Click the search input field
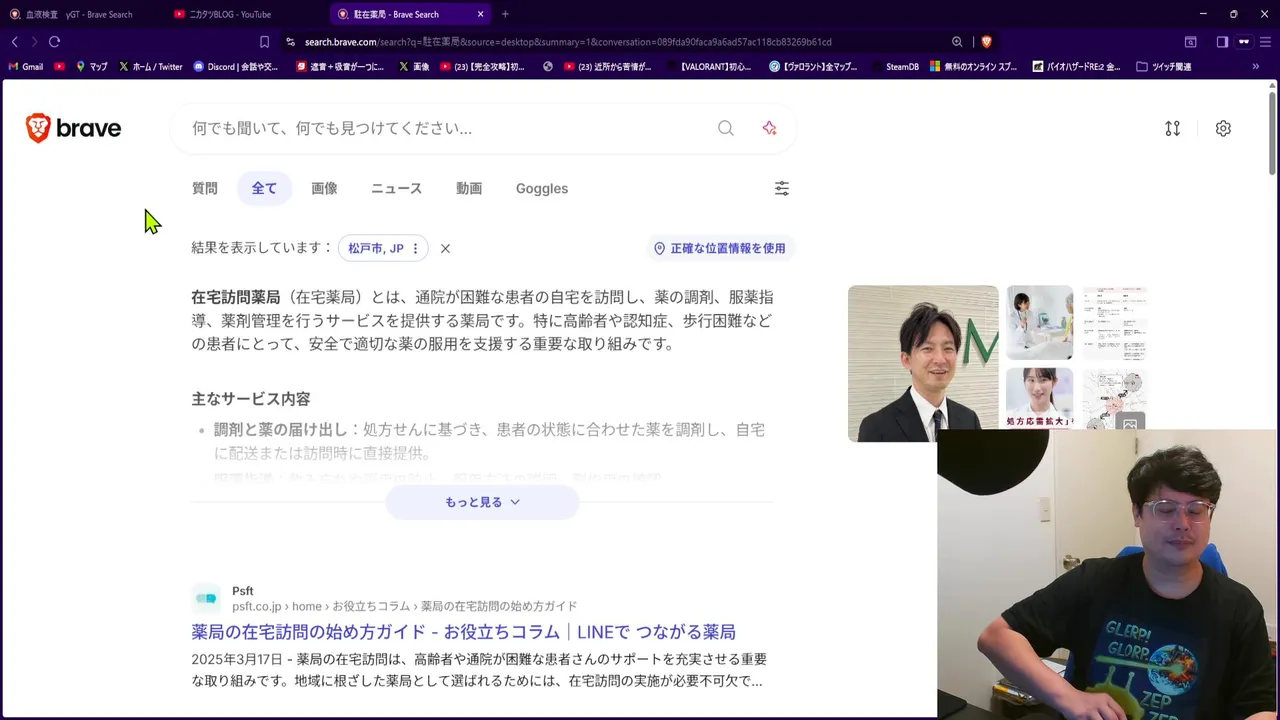Screen dimensions: 1280x720 click(x=450, y=128)
